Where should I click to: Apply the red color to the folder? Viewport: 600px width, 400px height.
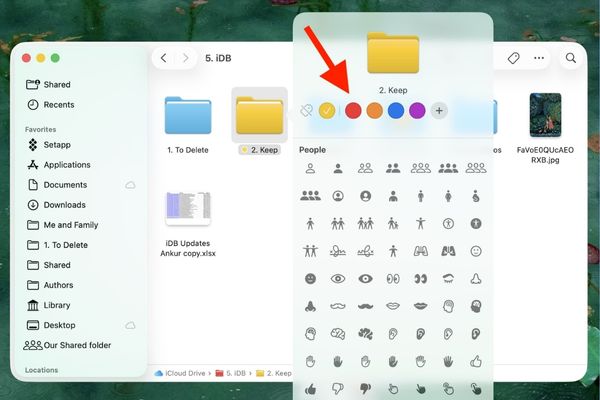point(353,111)
